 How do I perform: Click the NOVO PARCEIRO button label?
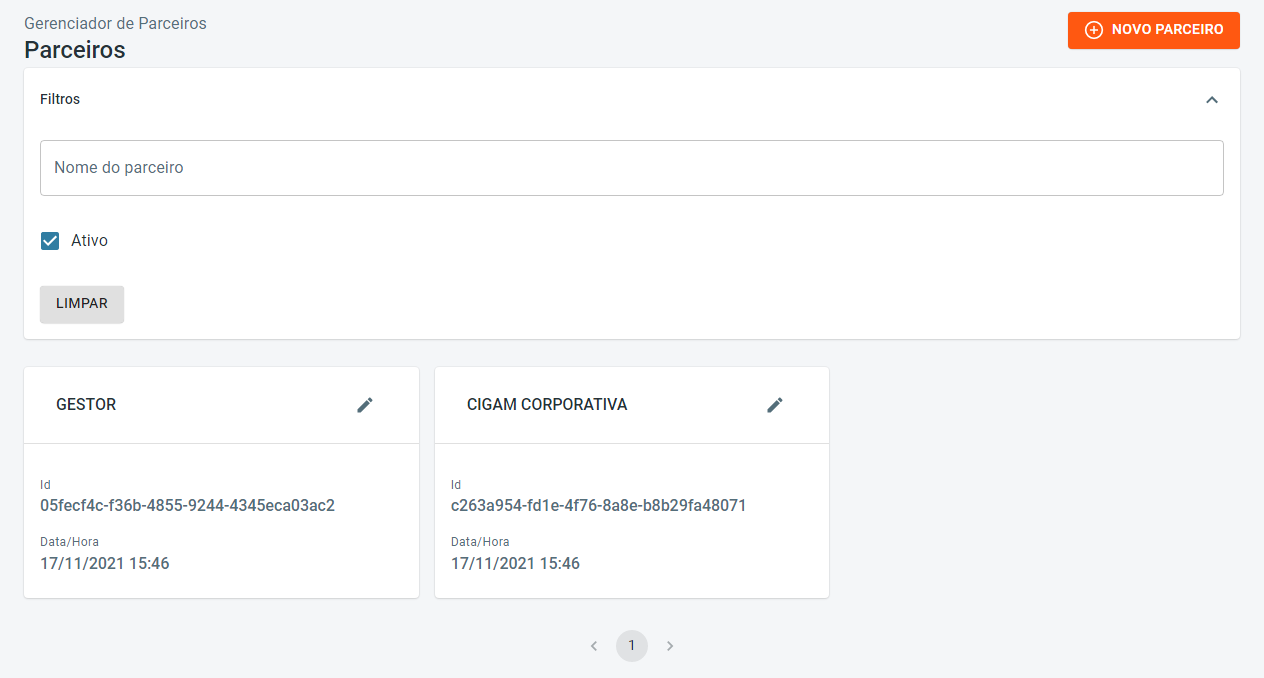[1167, 30]
